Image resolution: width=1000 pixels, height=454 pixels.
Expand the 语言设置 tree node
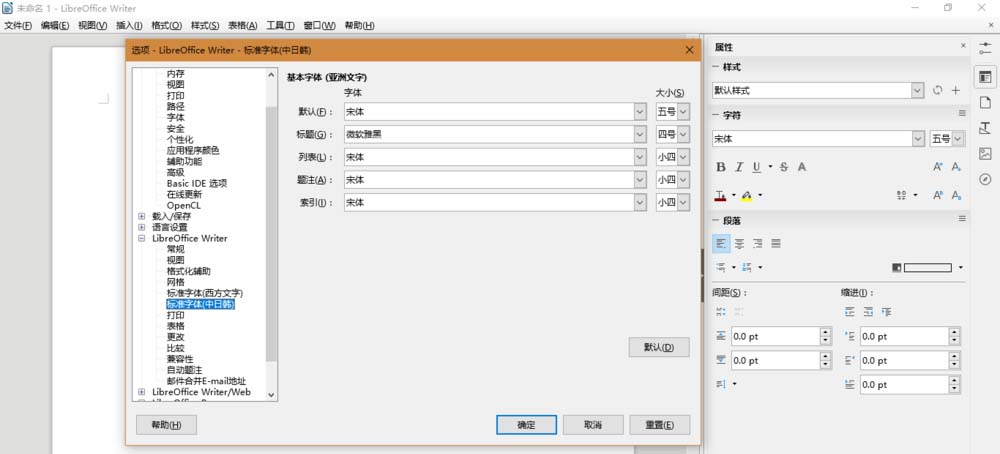(142, 227)
